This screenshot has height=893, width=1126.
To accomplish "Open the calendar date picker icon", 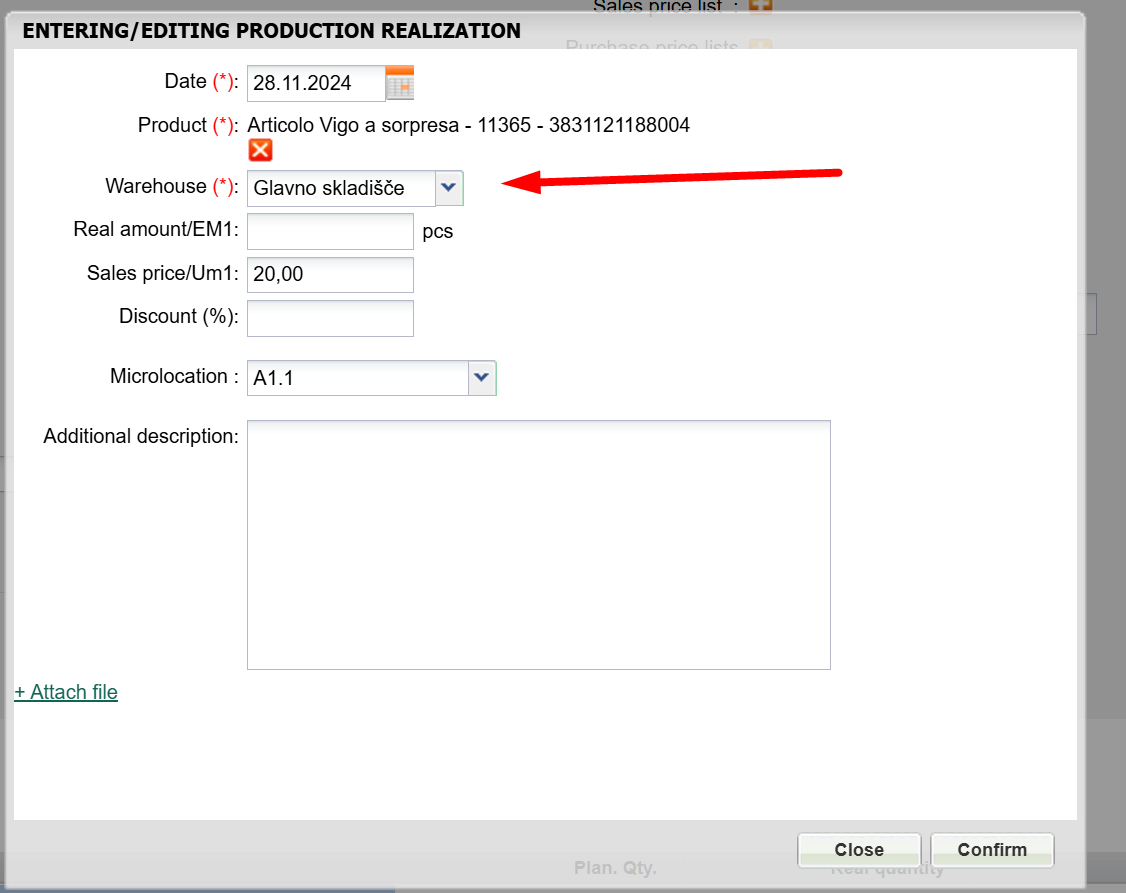I will pyautogui.click(x=400, y=83).
